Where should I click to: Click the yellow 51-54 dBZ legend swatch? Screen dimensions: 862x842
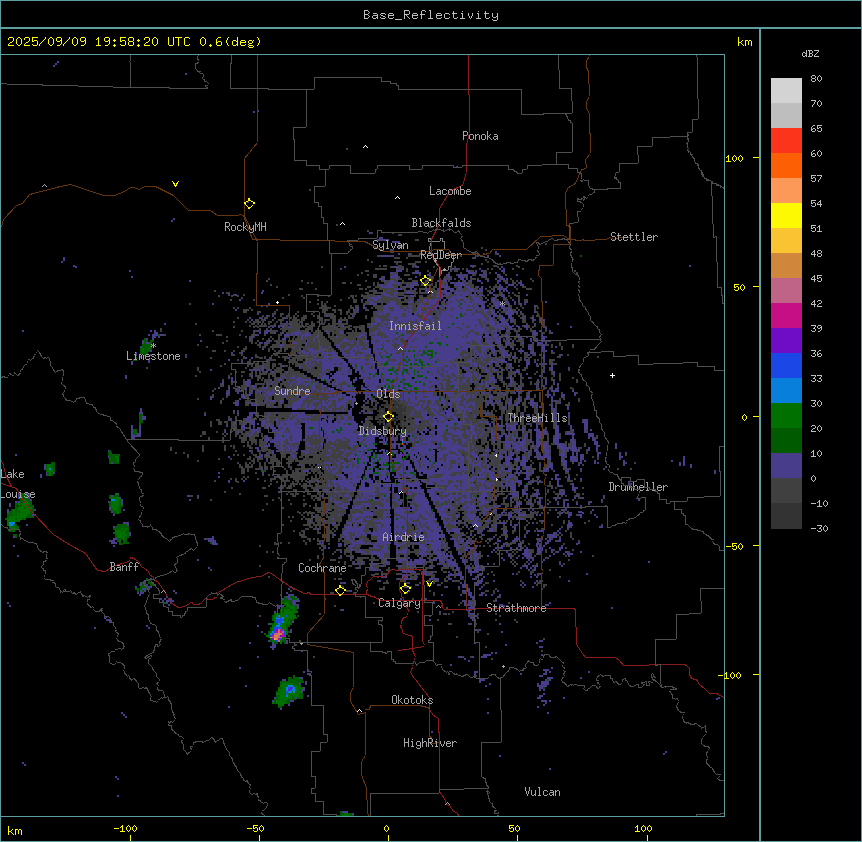pos(786,215)
